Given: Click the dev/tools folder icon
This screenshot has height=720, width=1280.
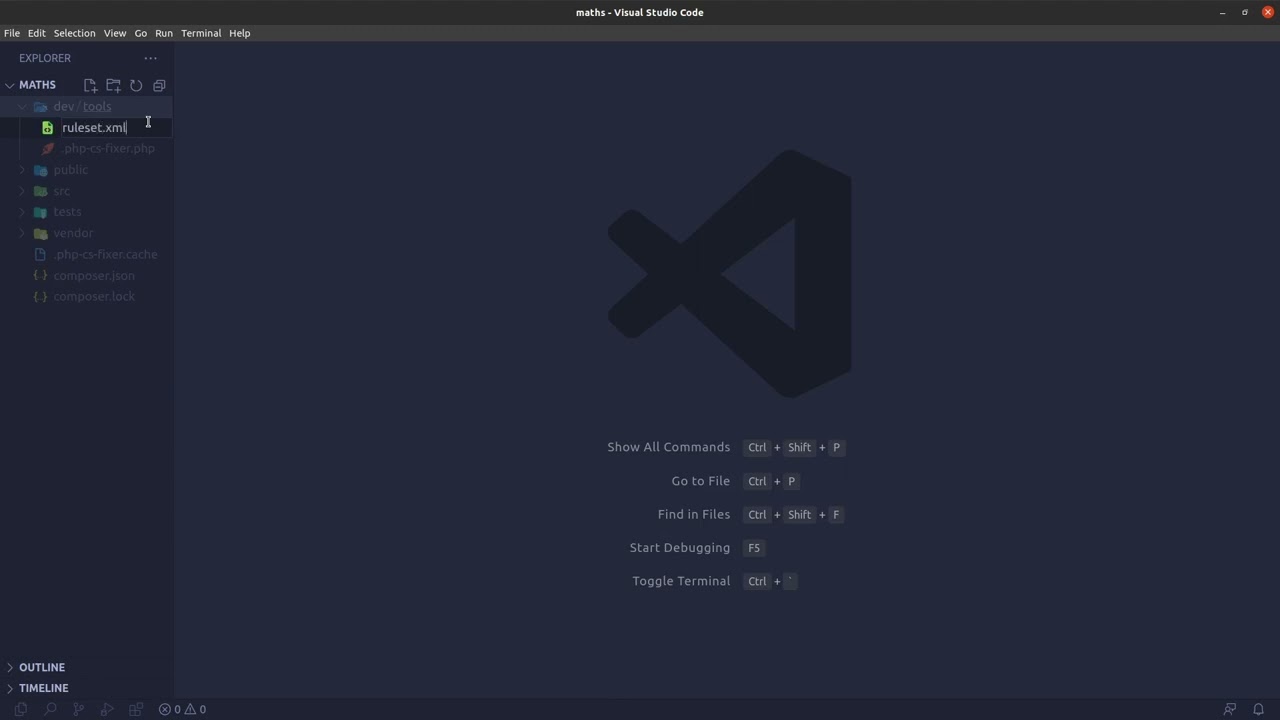Looking at the screenshot, I should point(40,107).
